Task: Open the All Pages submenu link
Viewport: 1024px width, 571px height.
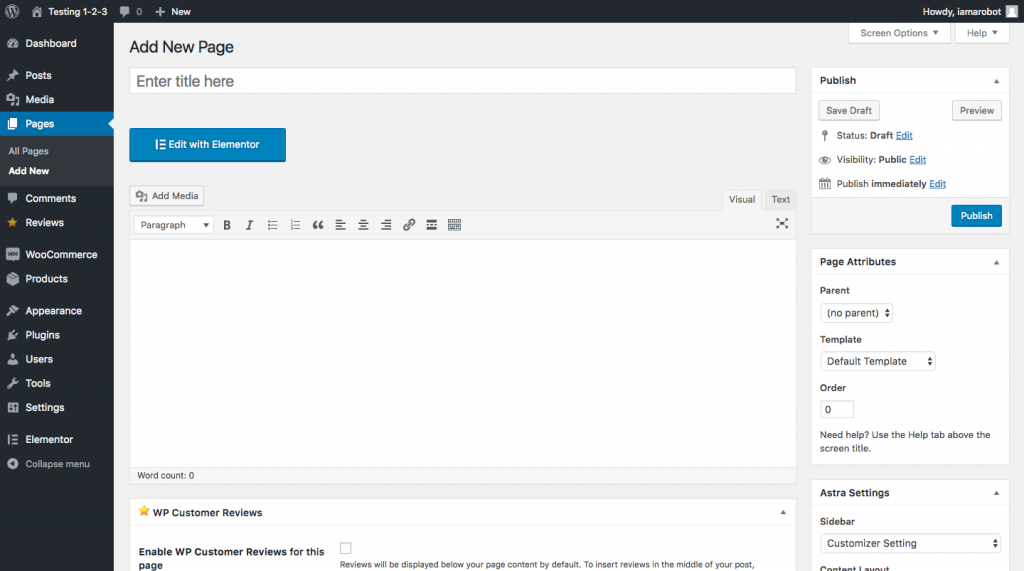Action: click(x=29, y=151)
